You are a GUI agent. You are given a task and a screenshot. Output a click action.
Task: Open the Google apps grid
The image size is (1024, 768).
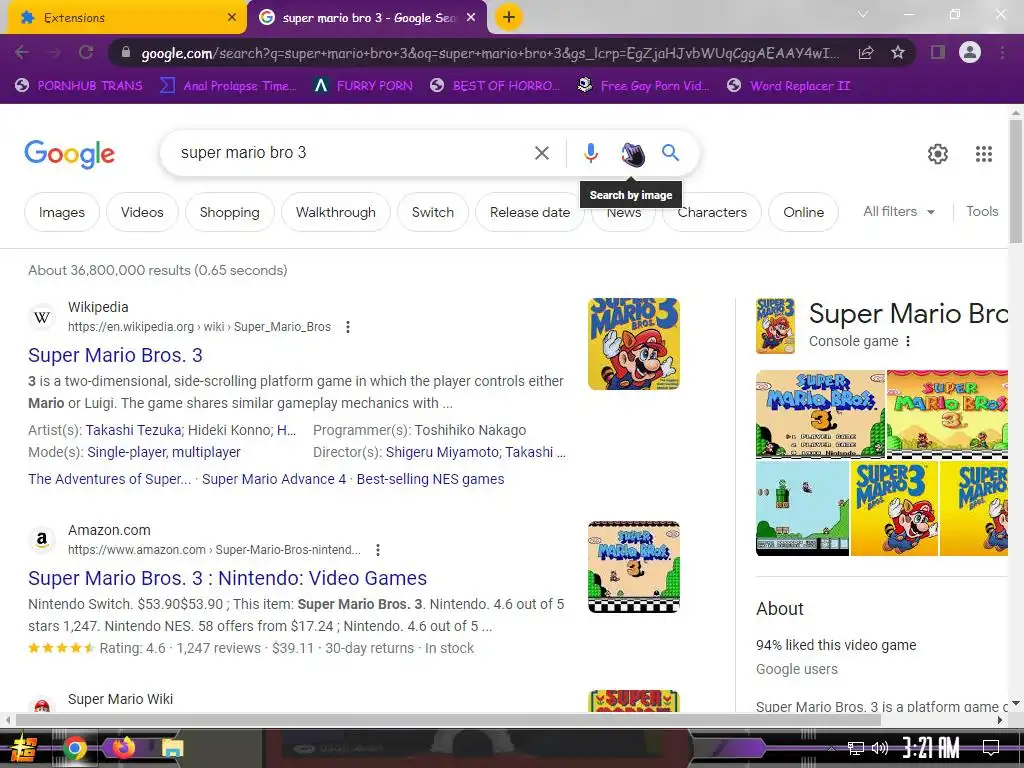pos(984,153)
